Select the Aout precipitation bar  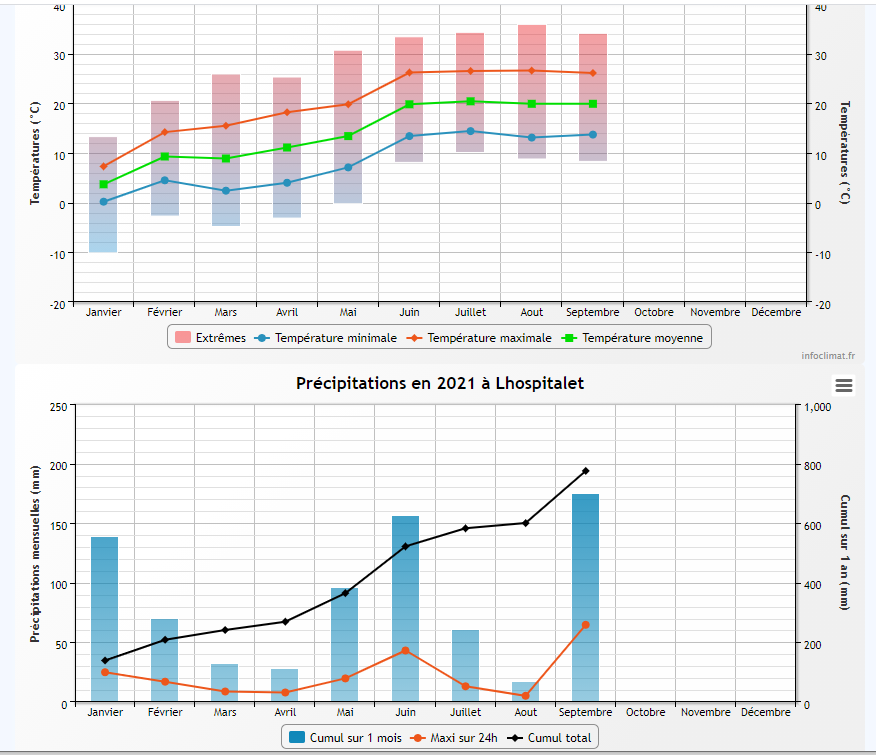525,692
